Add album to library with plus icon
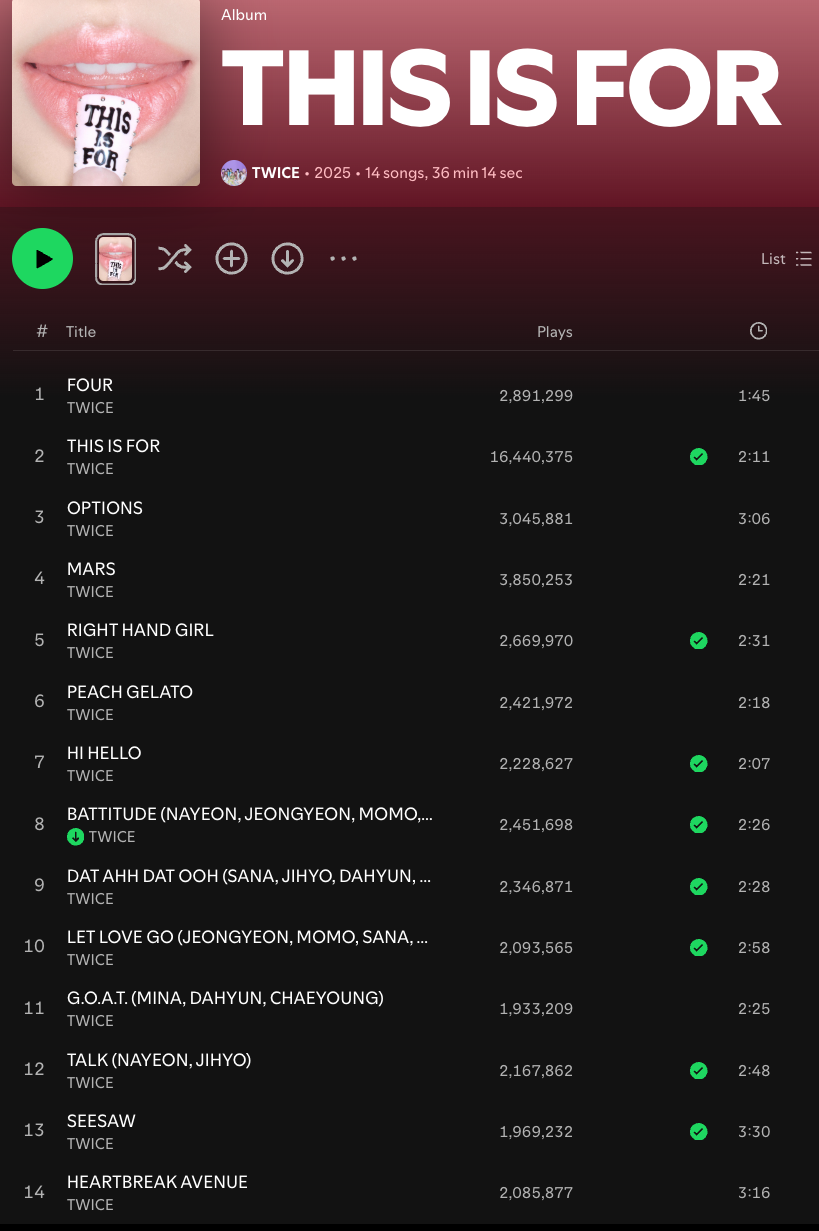The width and height of the screenshot is (819, 1231). pos(231,259)
